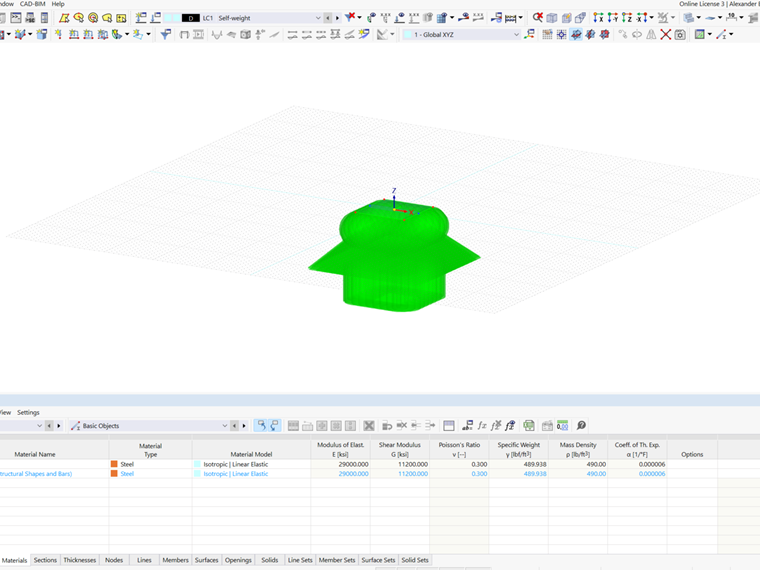Click the red X delete icon
This screenshot has height=570, width=760.
pos(666,34)
